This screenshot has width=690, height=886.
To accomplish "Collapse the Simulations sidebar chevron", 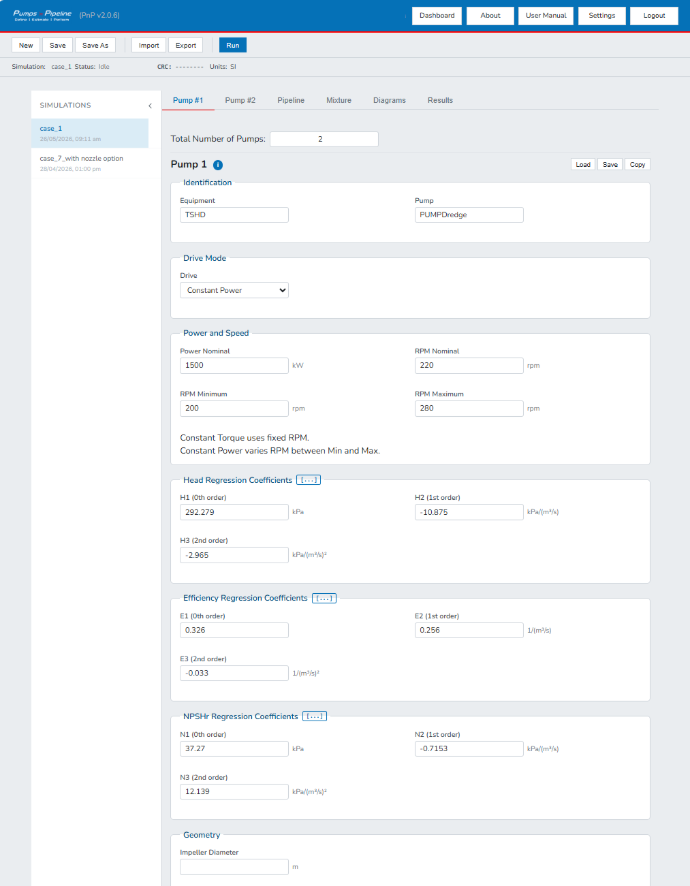I will tap(150, 106).
